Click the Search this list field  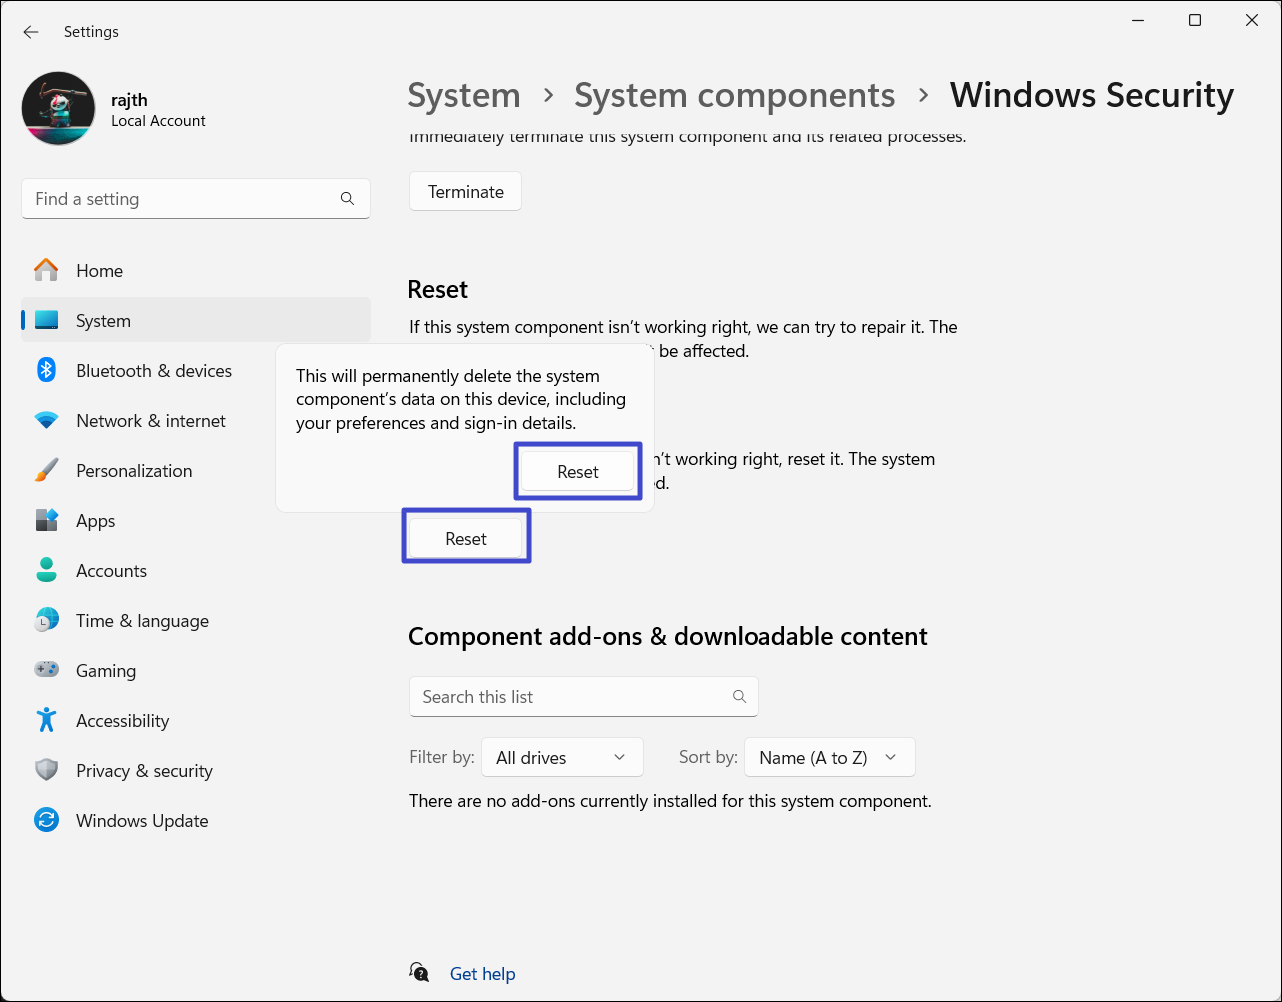coord(572,697)
